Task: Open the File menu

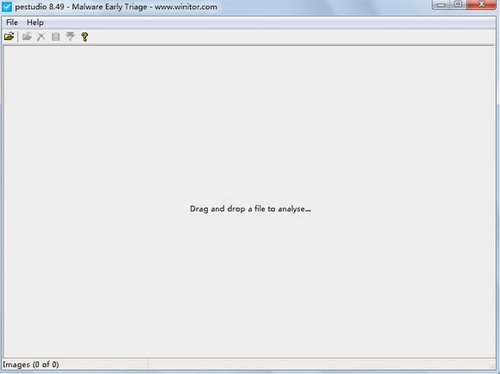Action: (12, 22)
